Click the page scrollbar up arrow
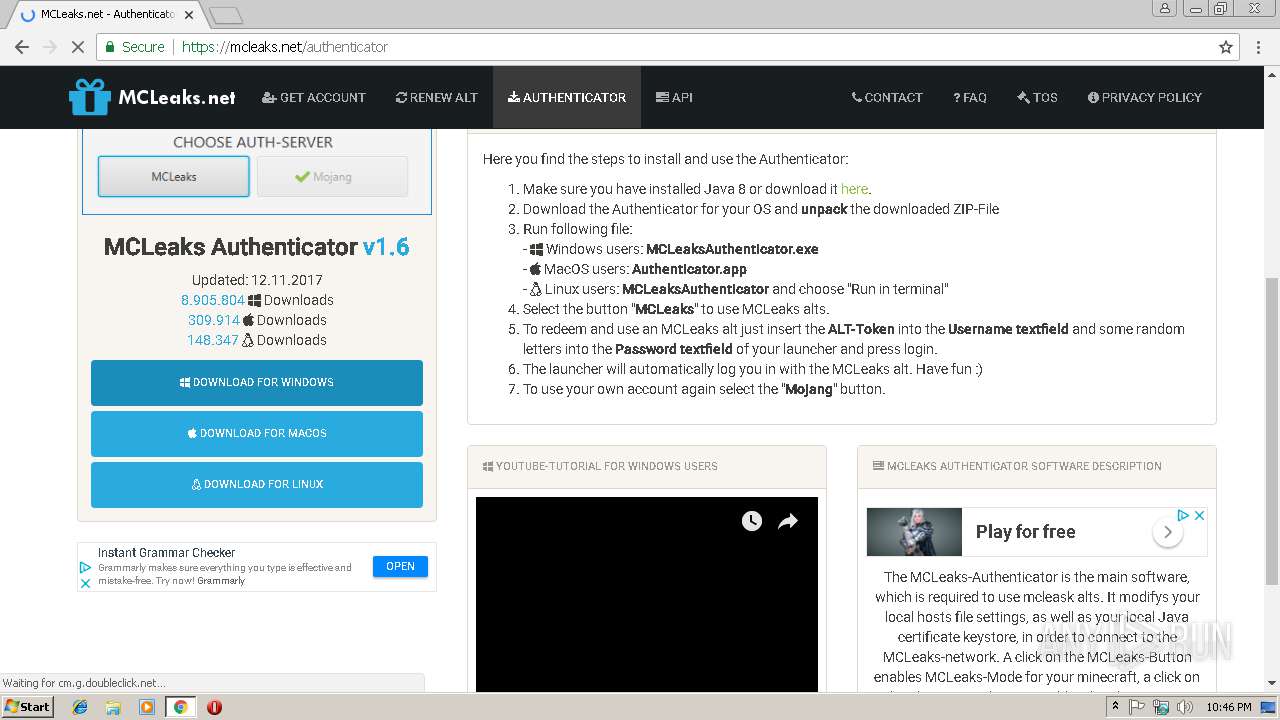1280x720 pixels. point(1272,74)
